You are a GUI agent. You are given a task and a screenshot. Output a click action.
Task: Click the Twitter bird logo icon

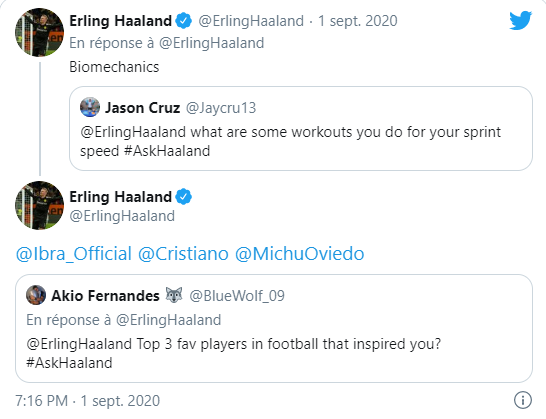click(x=520, y=20)
